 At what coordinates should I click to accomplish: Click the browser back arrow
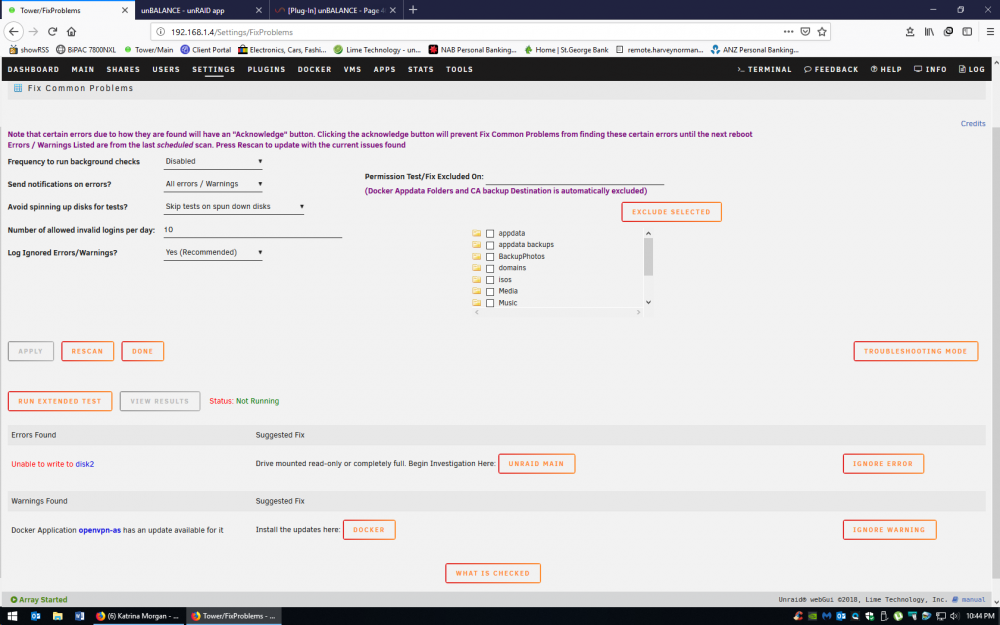[13, 31]
